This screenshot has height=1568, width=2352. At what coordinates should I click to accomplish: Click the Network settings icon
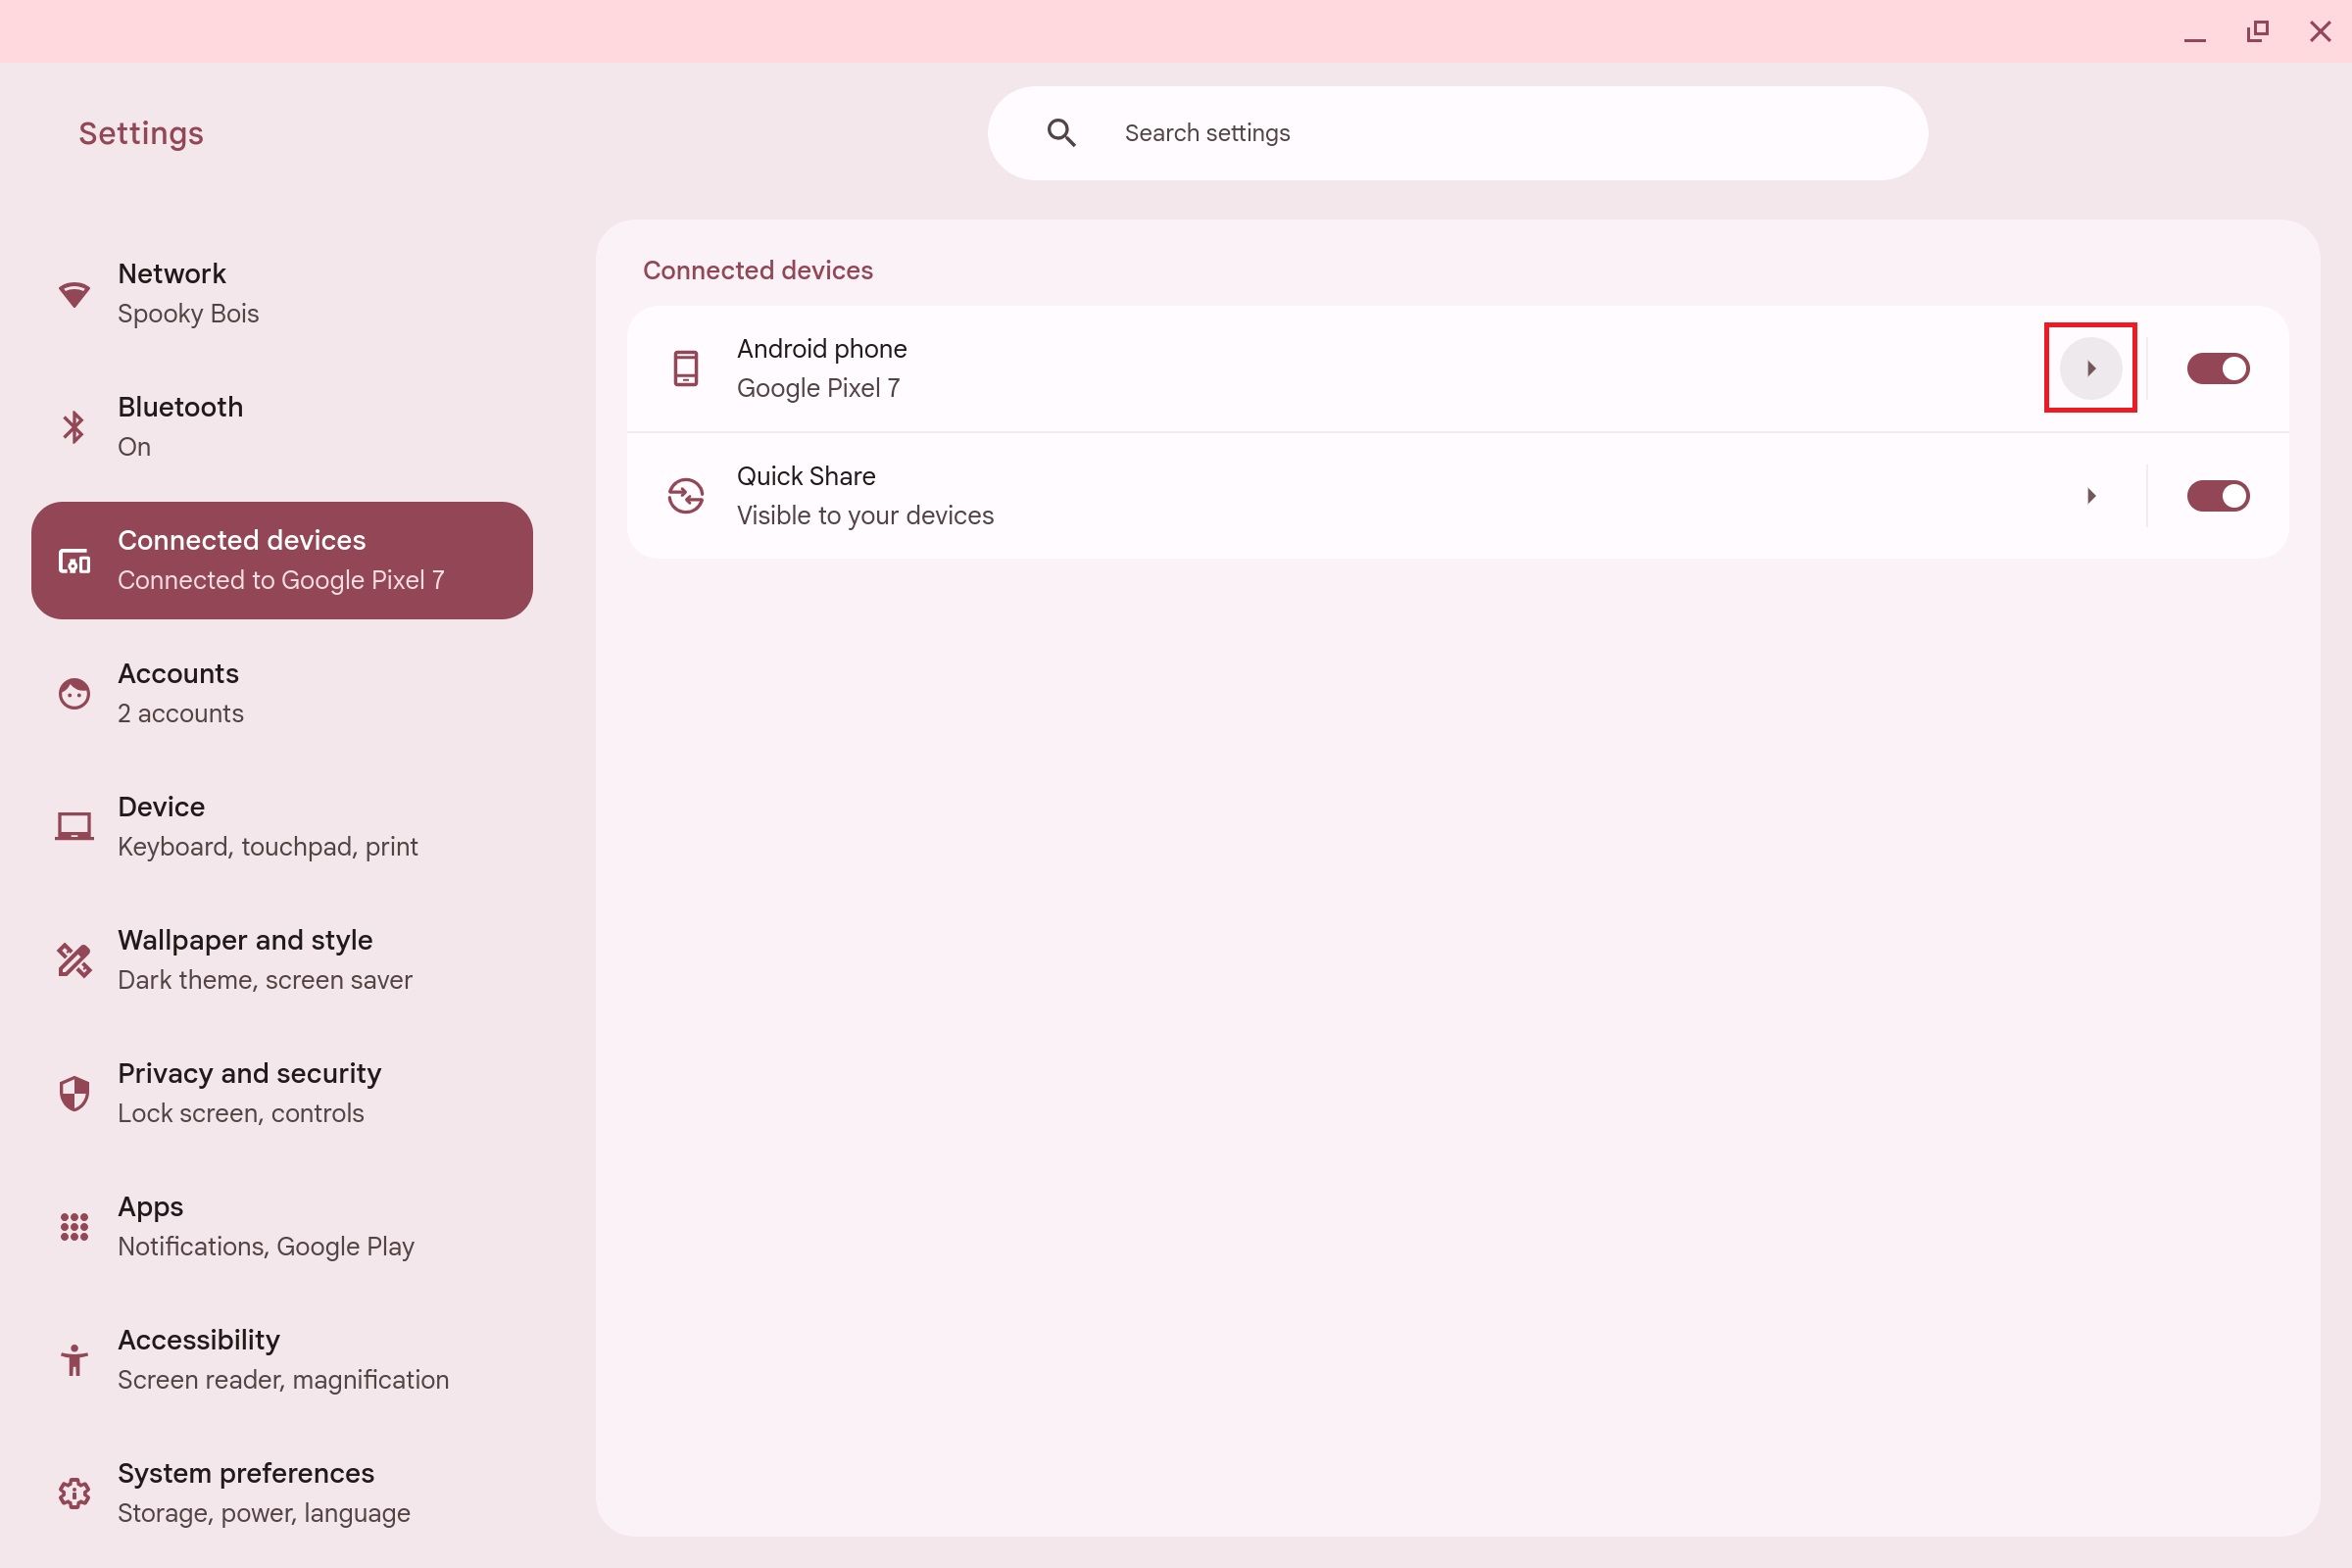click(x=72, y=294)
